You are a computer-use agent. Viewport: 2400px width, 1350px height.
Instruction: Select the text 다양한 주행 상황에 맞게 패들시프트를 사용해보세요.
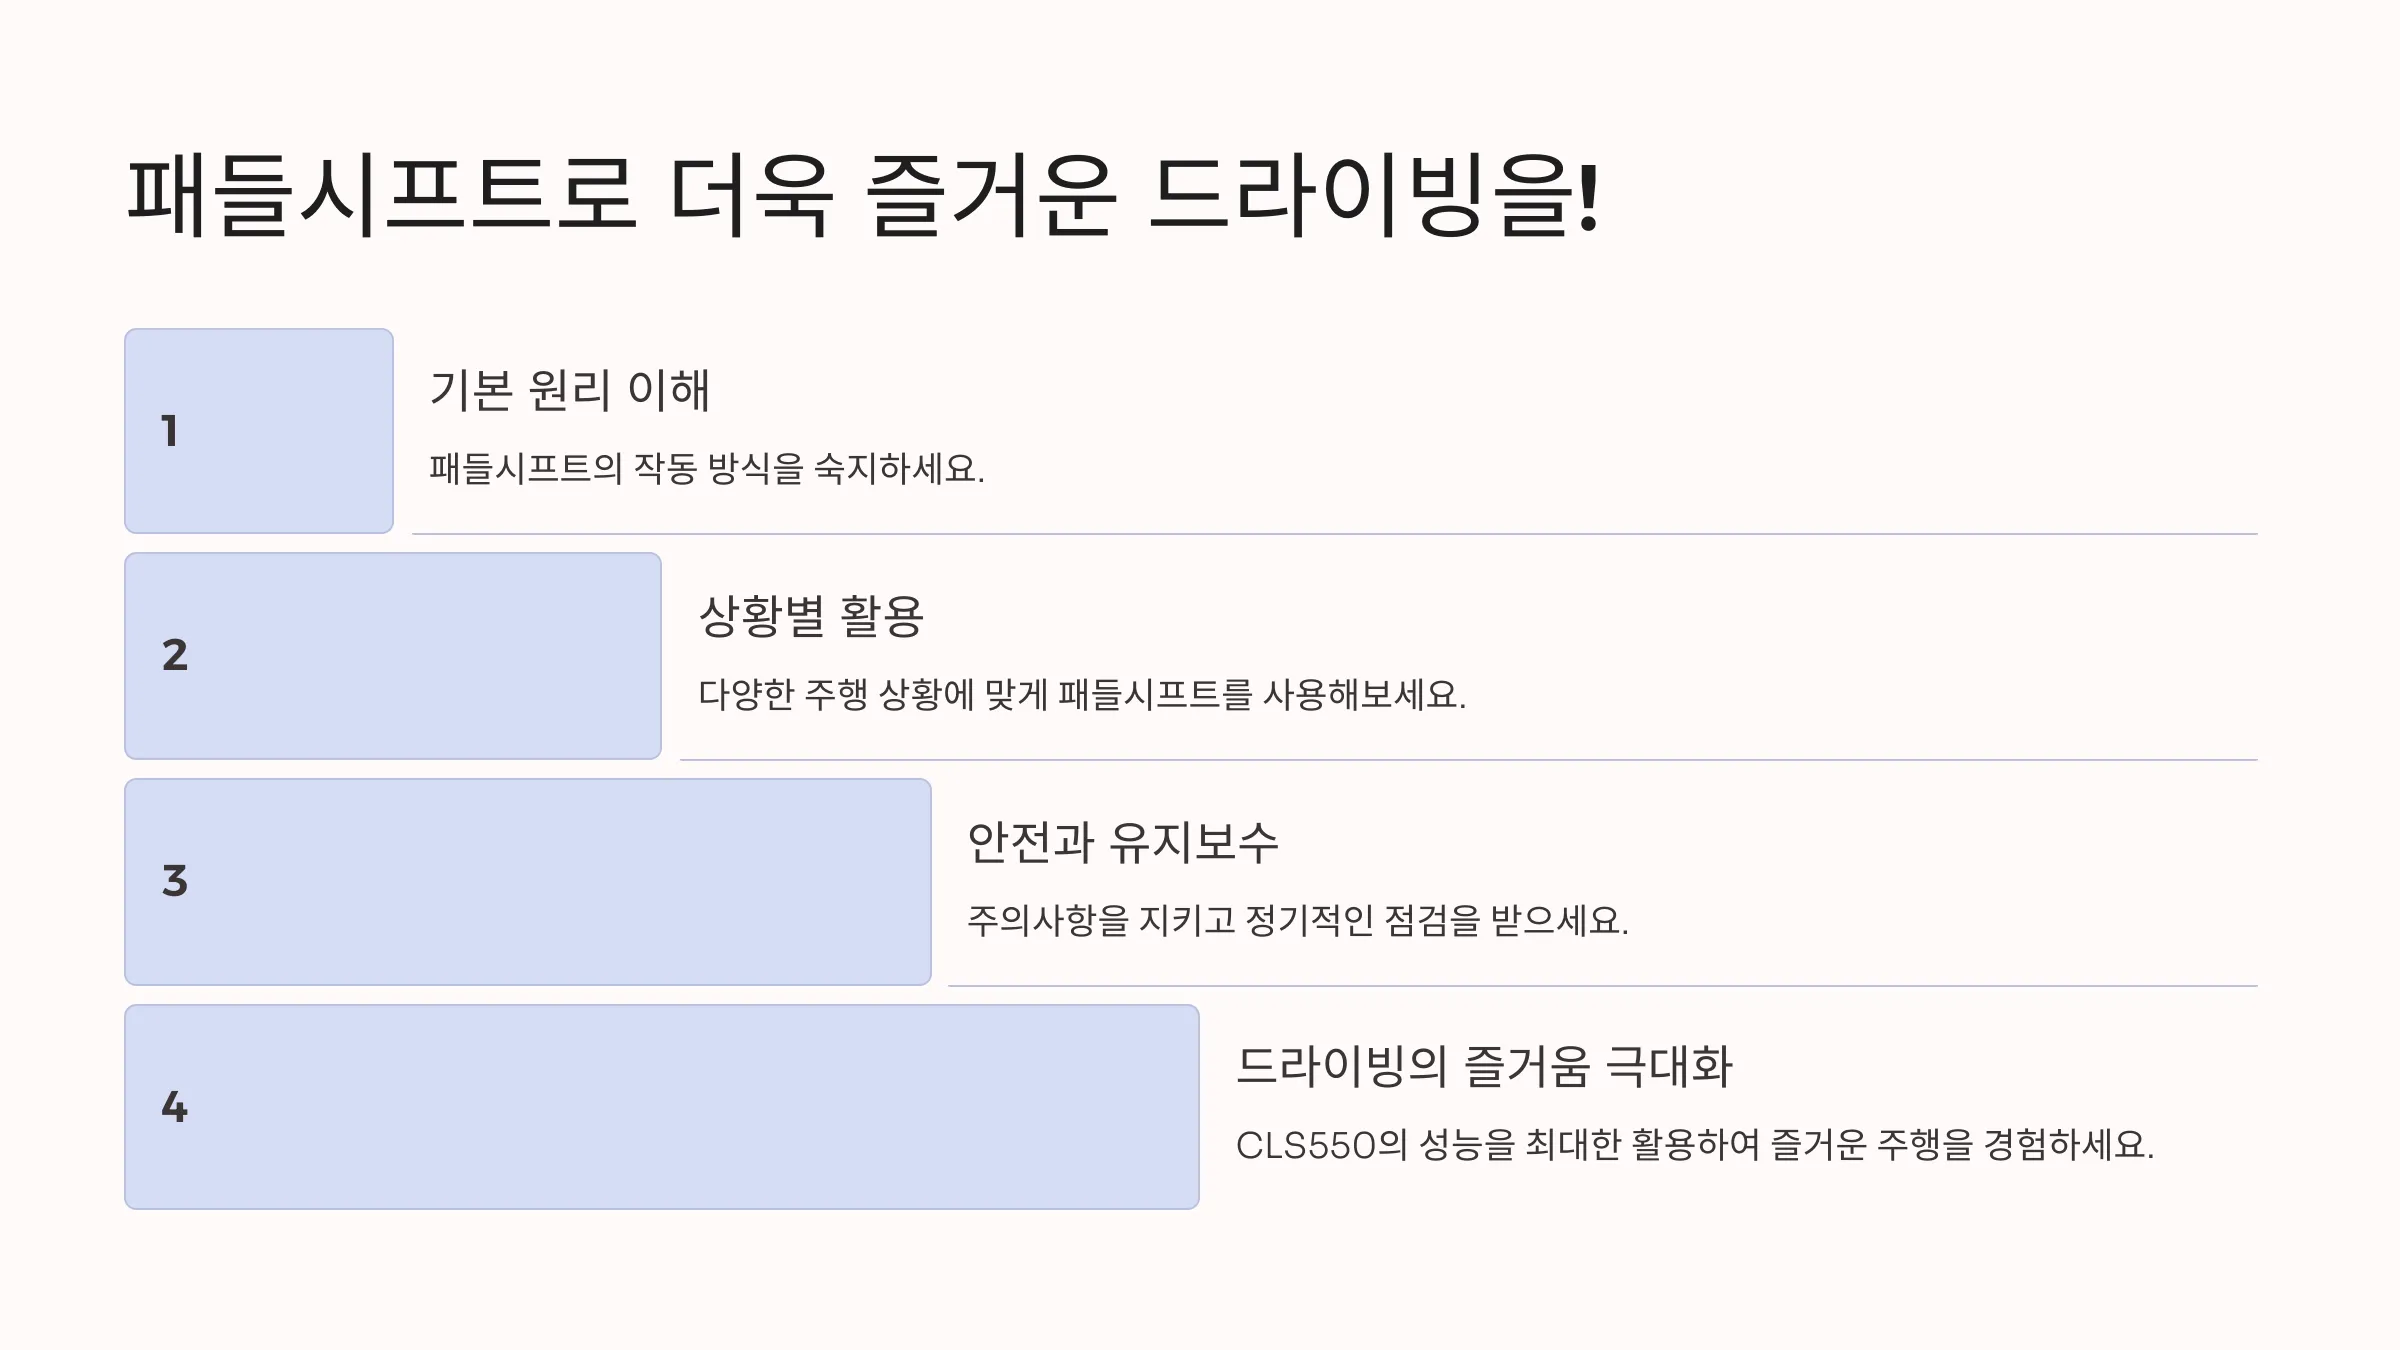point(1082,694)
